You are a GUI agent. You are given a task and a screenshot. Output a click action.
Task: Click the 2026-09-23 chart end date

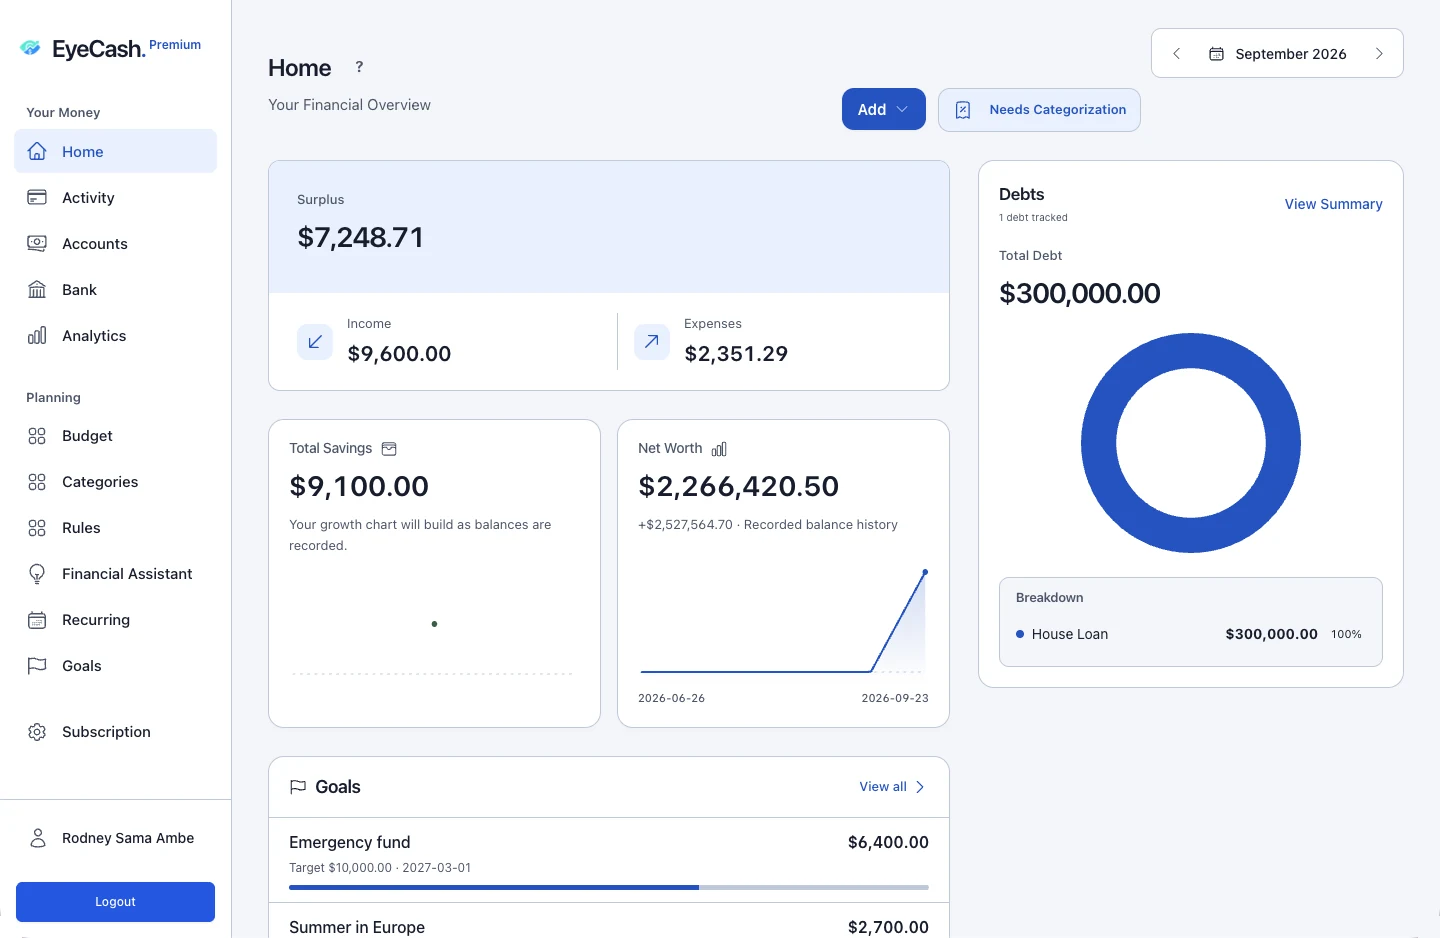click(895, 698)
